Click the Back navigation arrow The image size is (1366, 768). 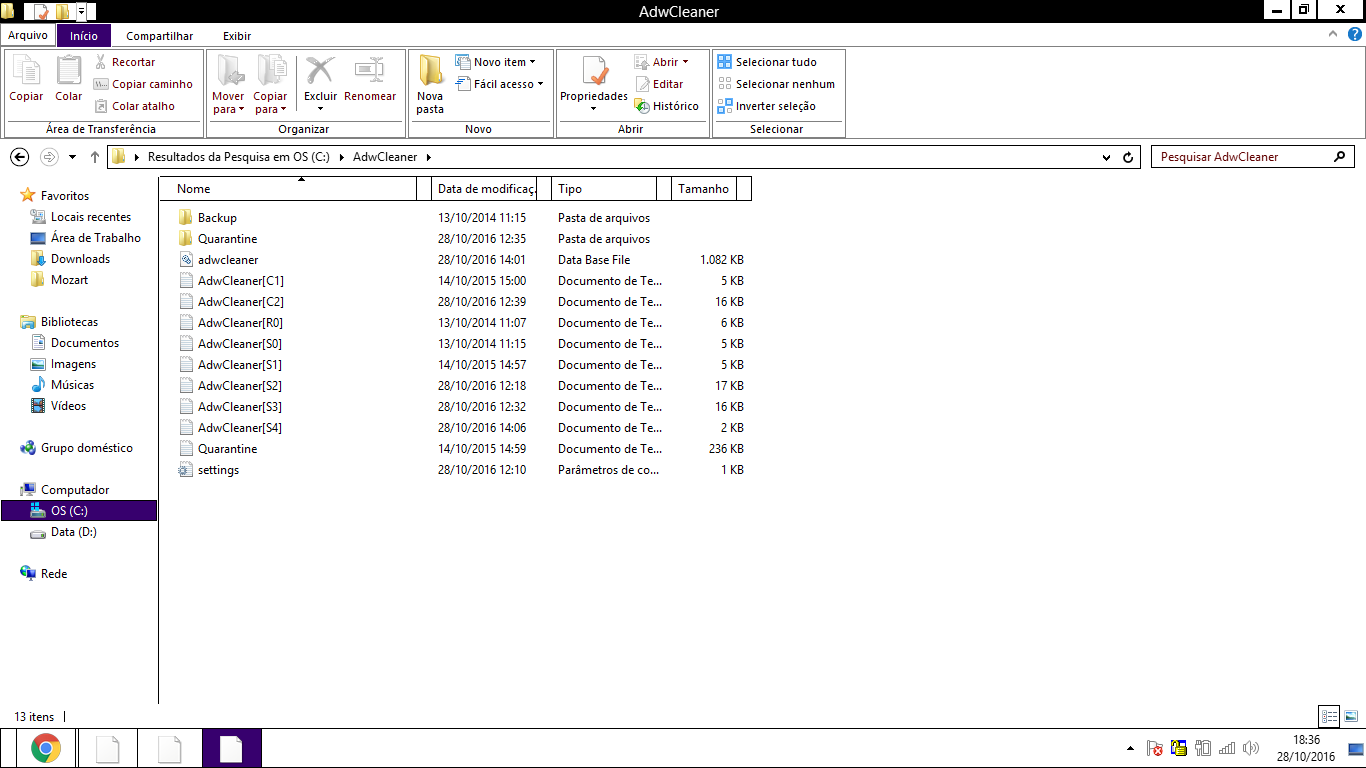(x=19, y=157)
